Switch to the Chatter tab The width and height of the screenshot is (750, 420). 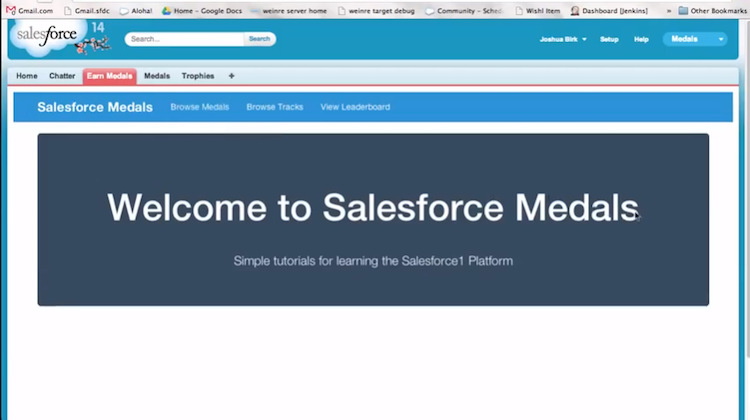click(x=62, y=76)
